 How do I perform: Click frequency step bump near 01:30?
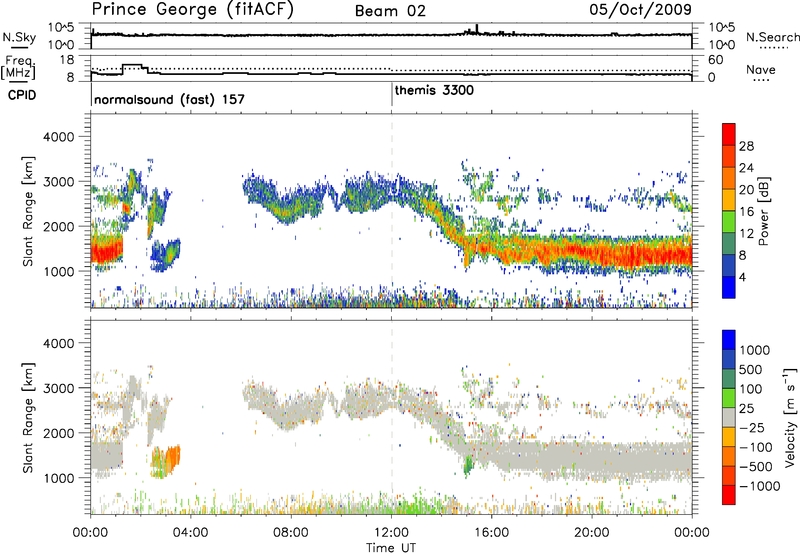pos(135,67)
